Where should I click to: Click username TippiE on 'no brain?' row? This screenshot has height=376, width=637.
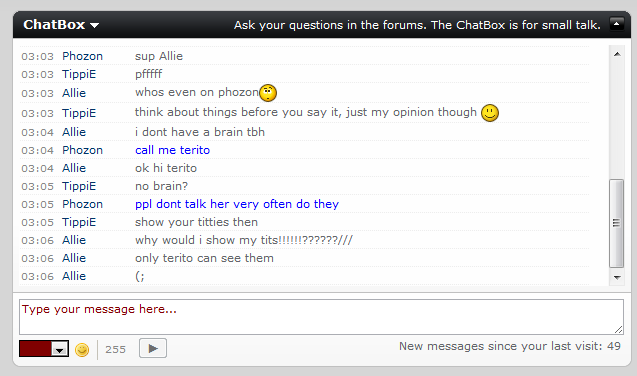[x=79, y=186]
